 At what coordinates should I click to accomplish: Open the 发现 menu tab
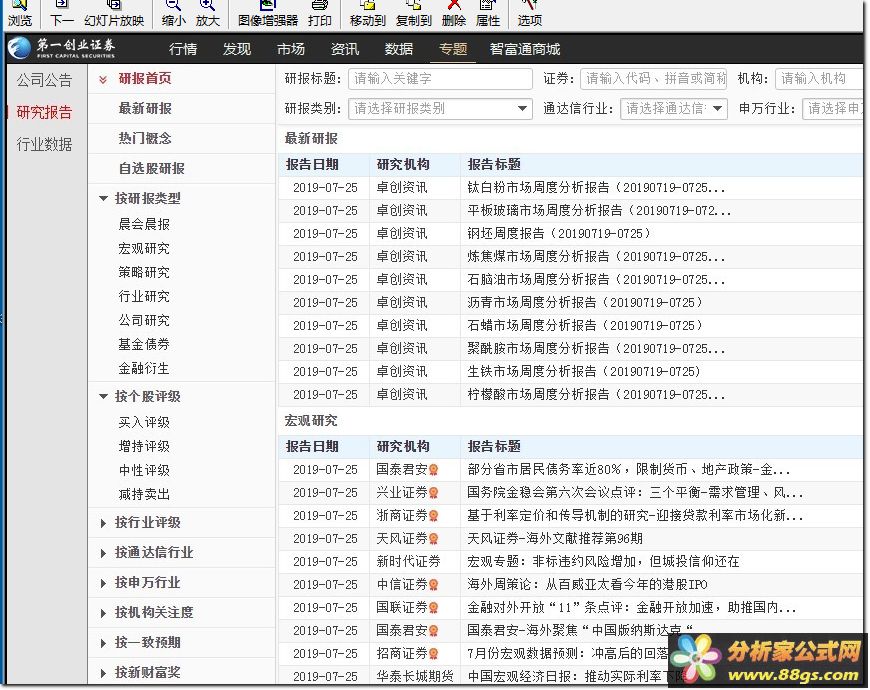point(237,49)
